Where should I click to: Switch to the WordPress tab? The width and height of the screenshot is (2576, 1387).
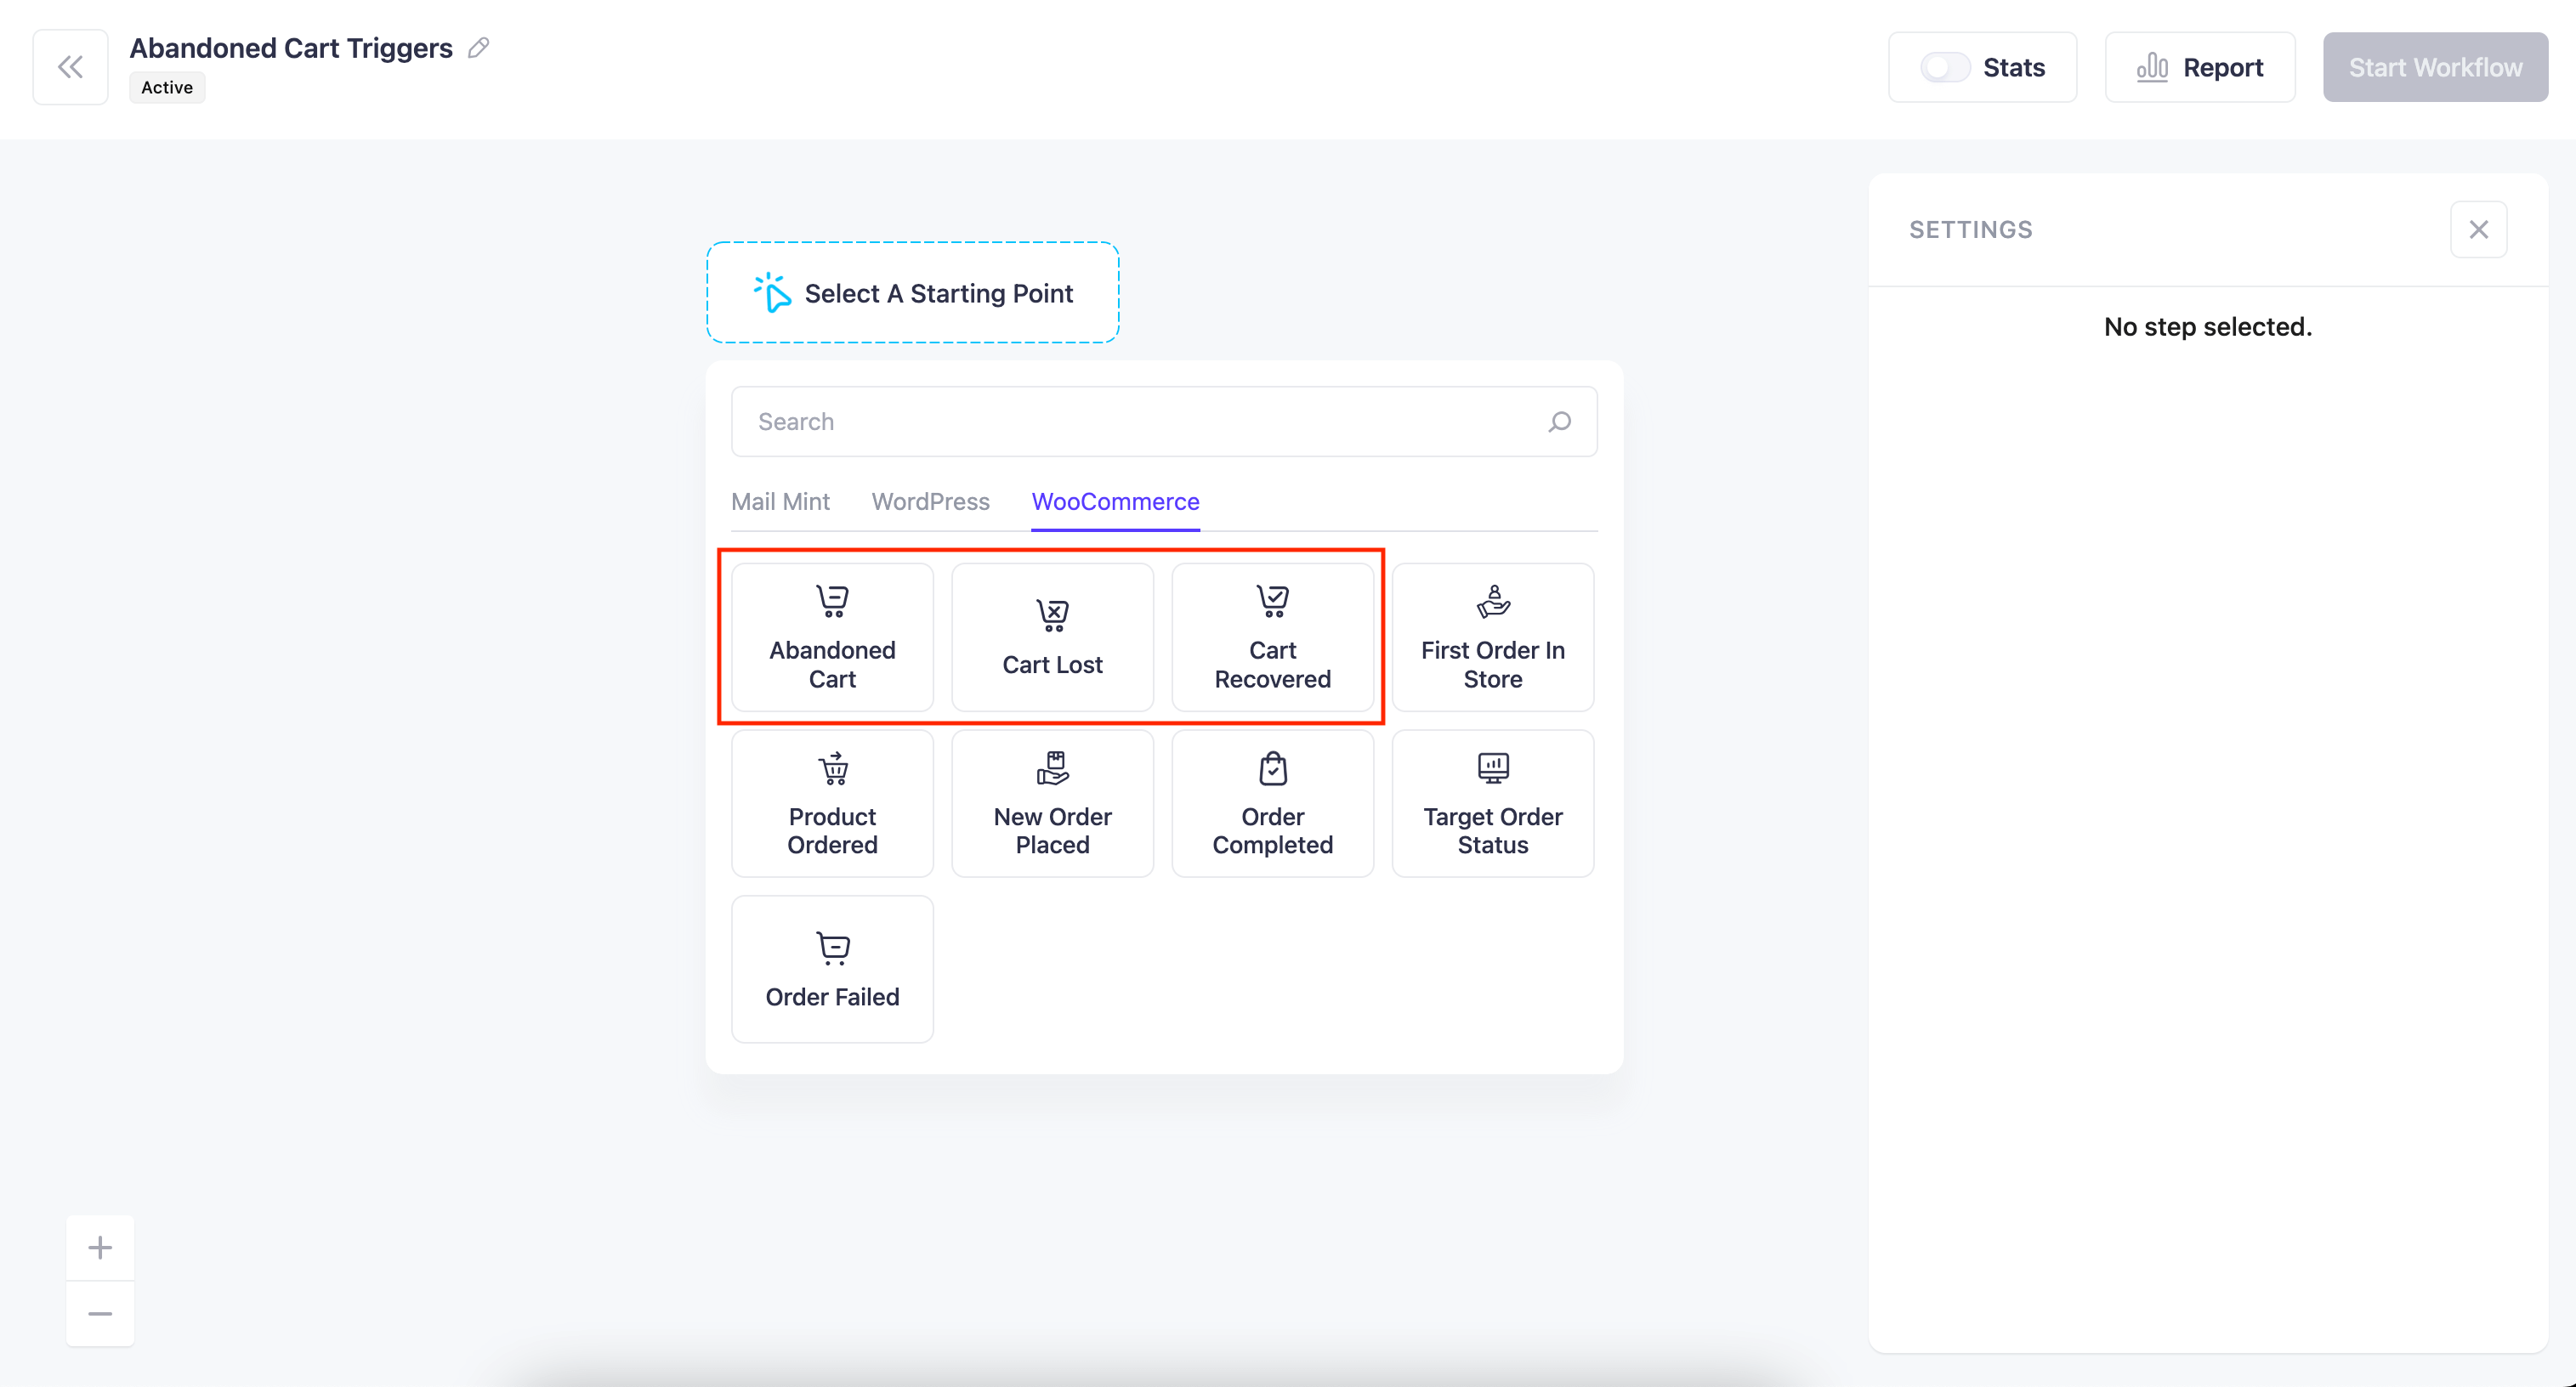929,501
